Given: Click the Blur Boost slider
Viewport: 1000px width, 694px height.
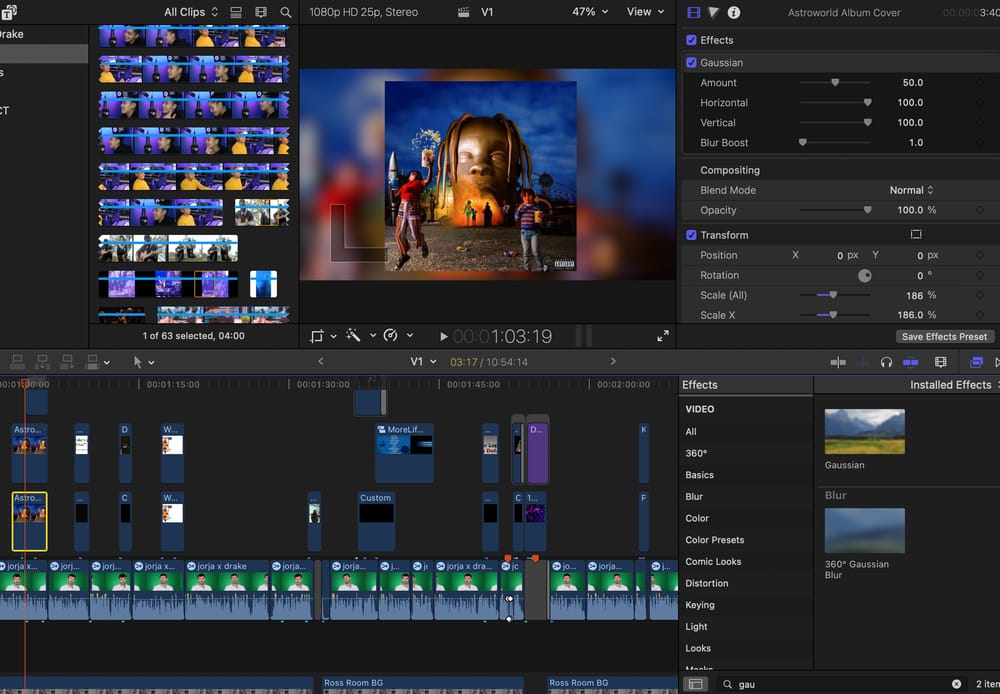Looking at the screenshot, I should click(835, 142).
